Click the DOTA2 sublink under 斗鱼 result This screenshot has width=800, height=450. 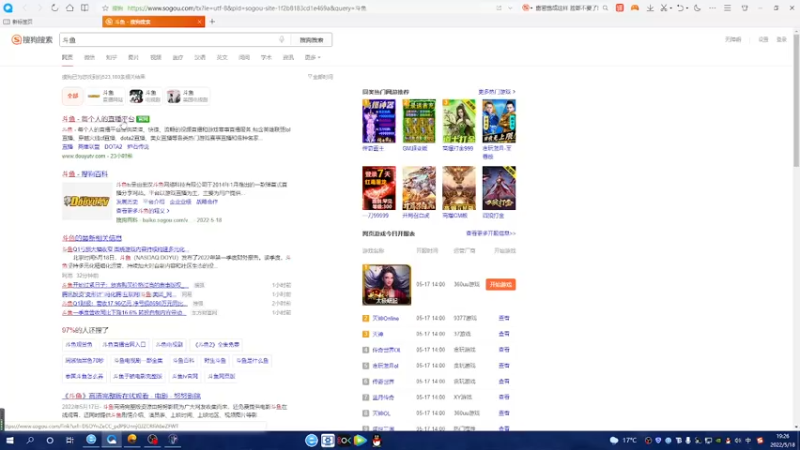pos(113,147)
